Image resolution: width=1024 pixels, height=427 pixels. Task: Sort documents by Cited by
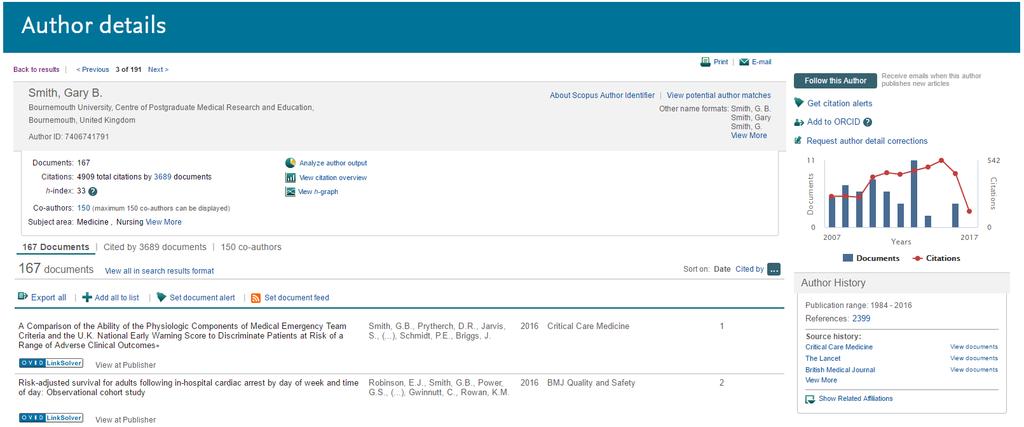[750, 269]
